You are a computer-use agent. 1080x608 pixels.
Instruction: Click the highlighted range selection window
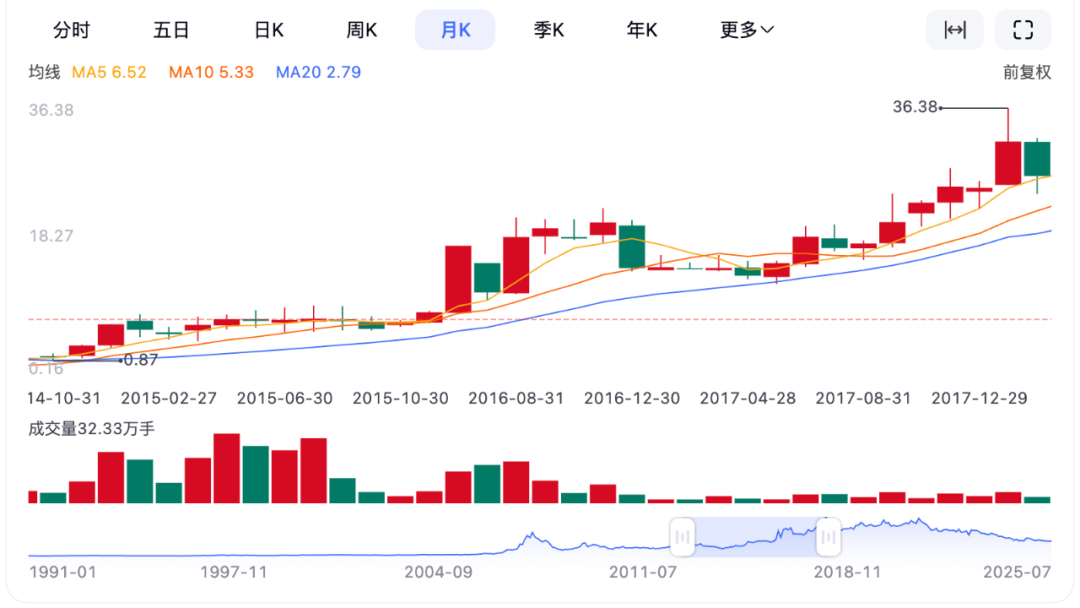tap(756, 537)
